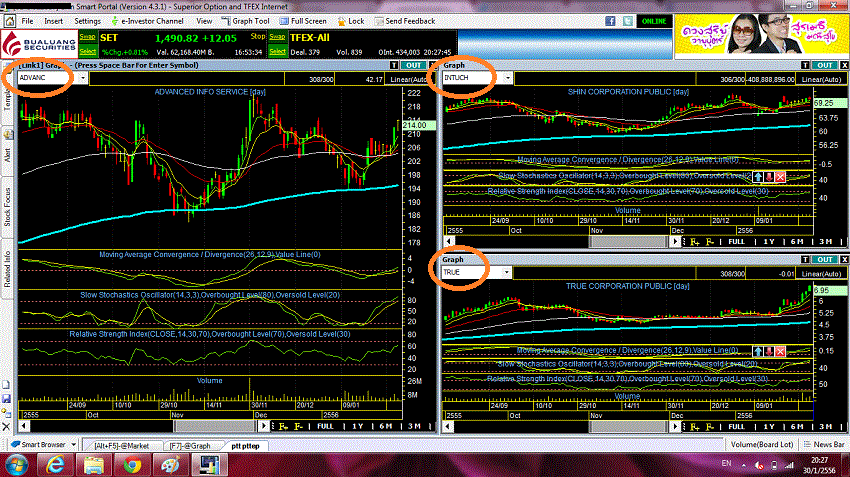Move Stochastics indicator down in INTUCH graph

769,177
